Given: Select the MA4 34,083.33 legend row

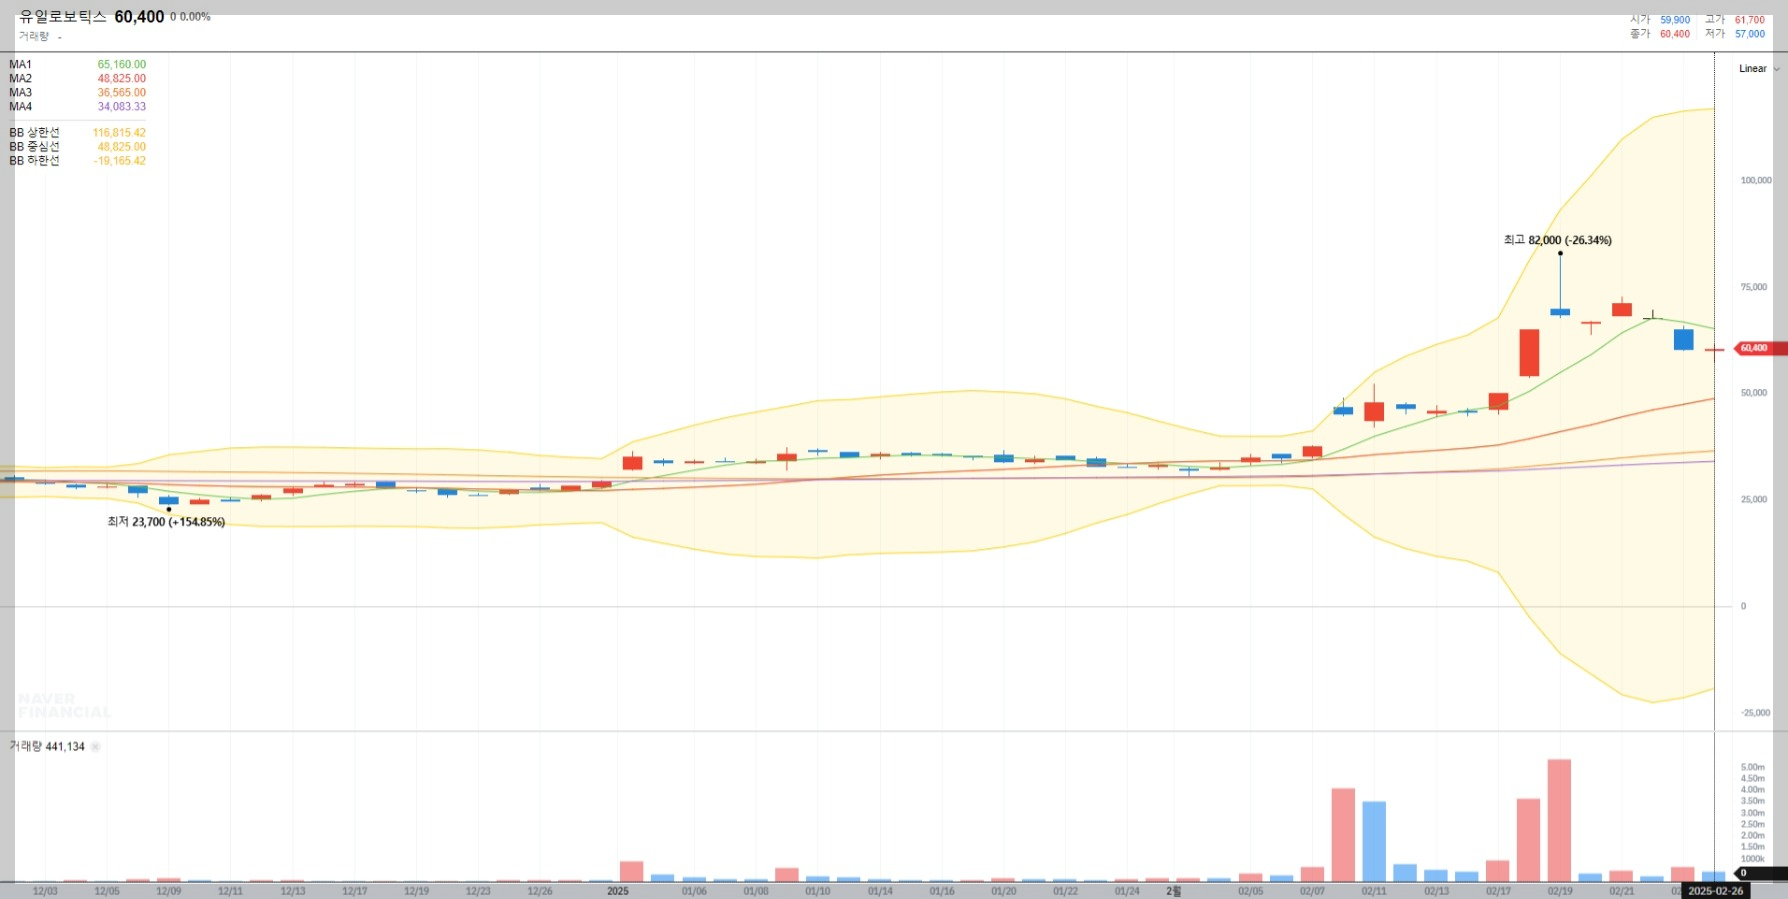Looking at the screenshot, I should [77, 107].
